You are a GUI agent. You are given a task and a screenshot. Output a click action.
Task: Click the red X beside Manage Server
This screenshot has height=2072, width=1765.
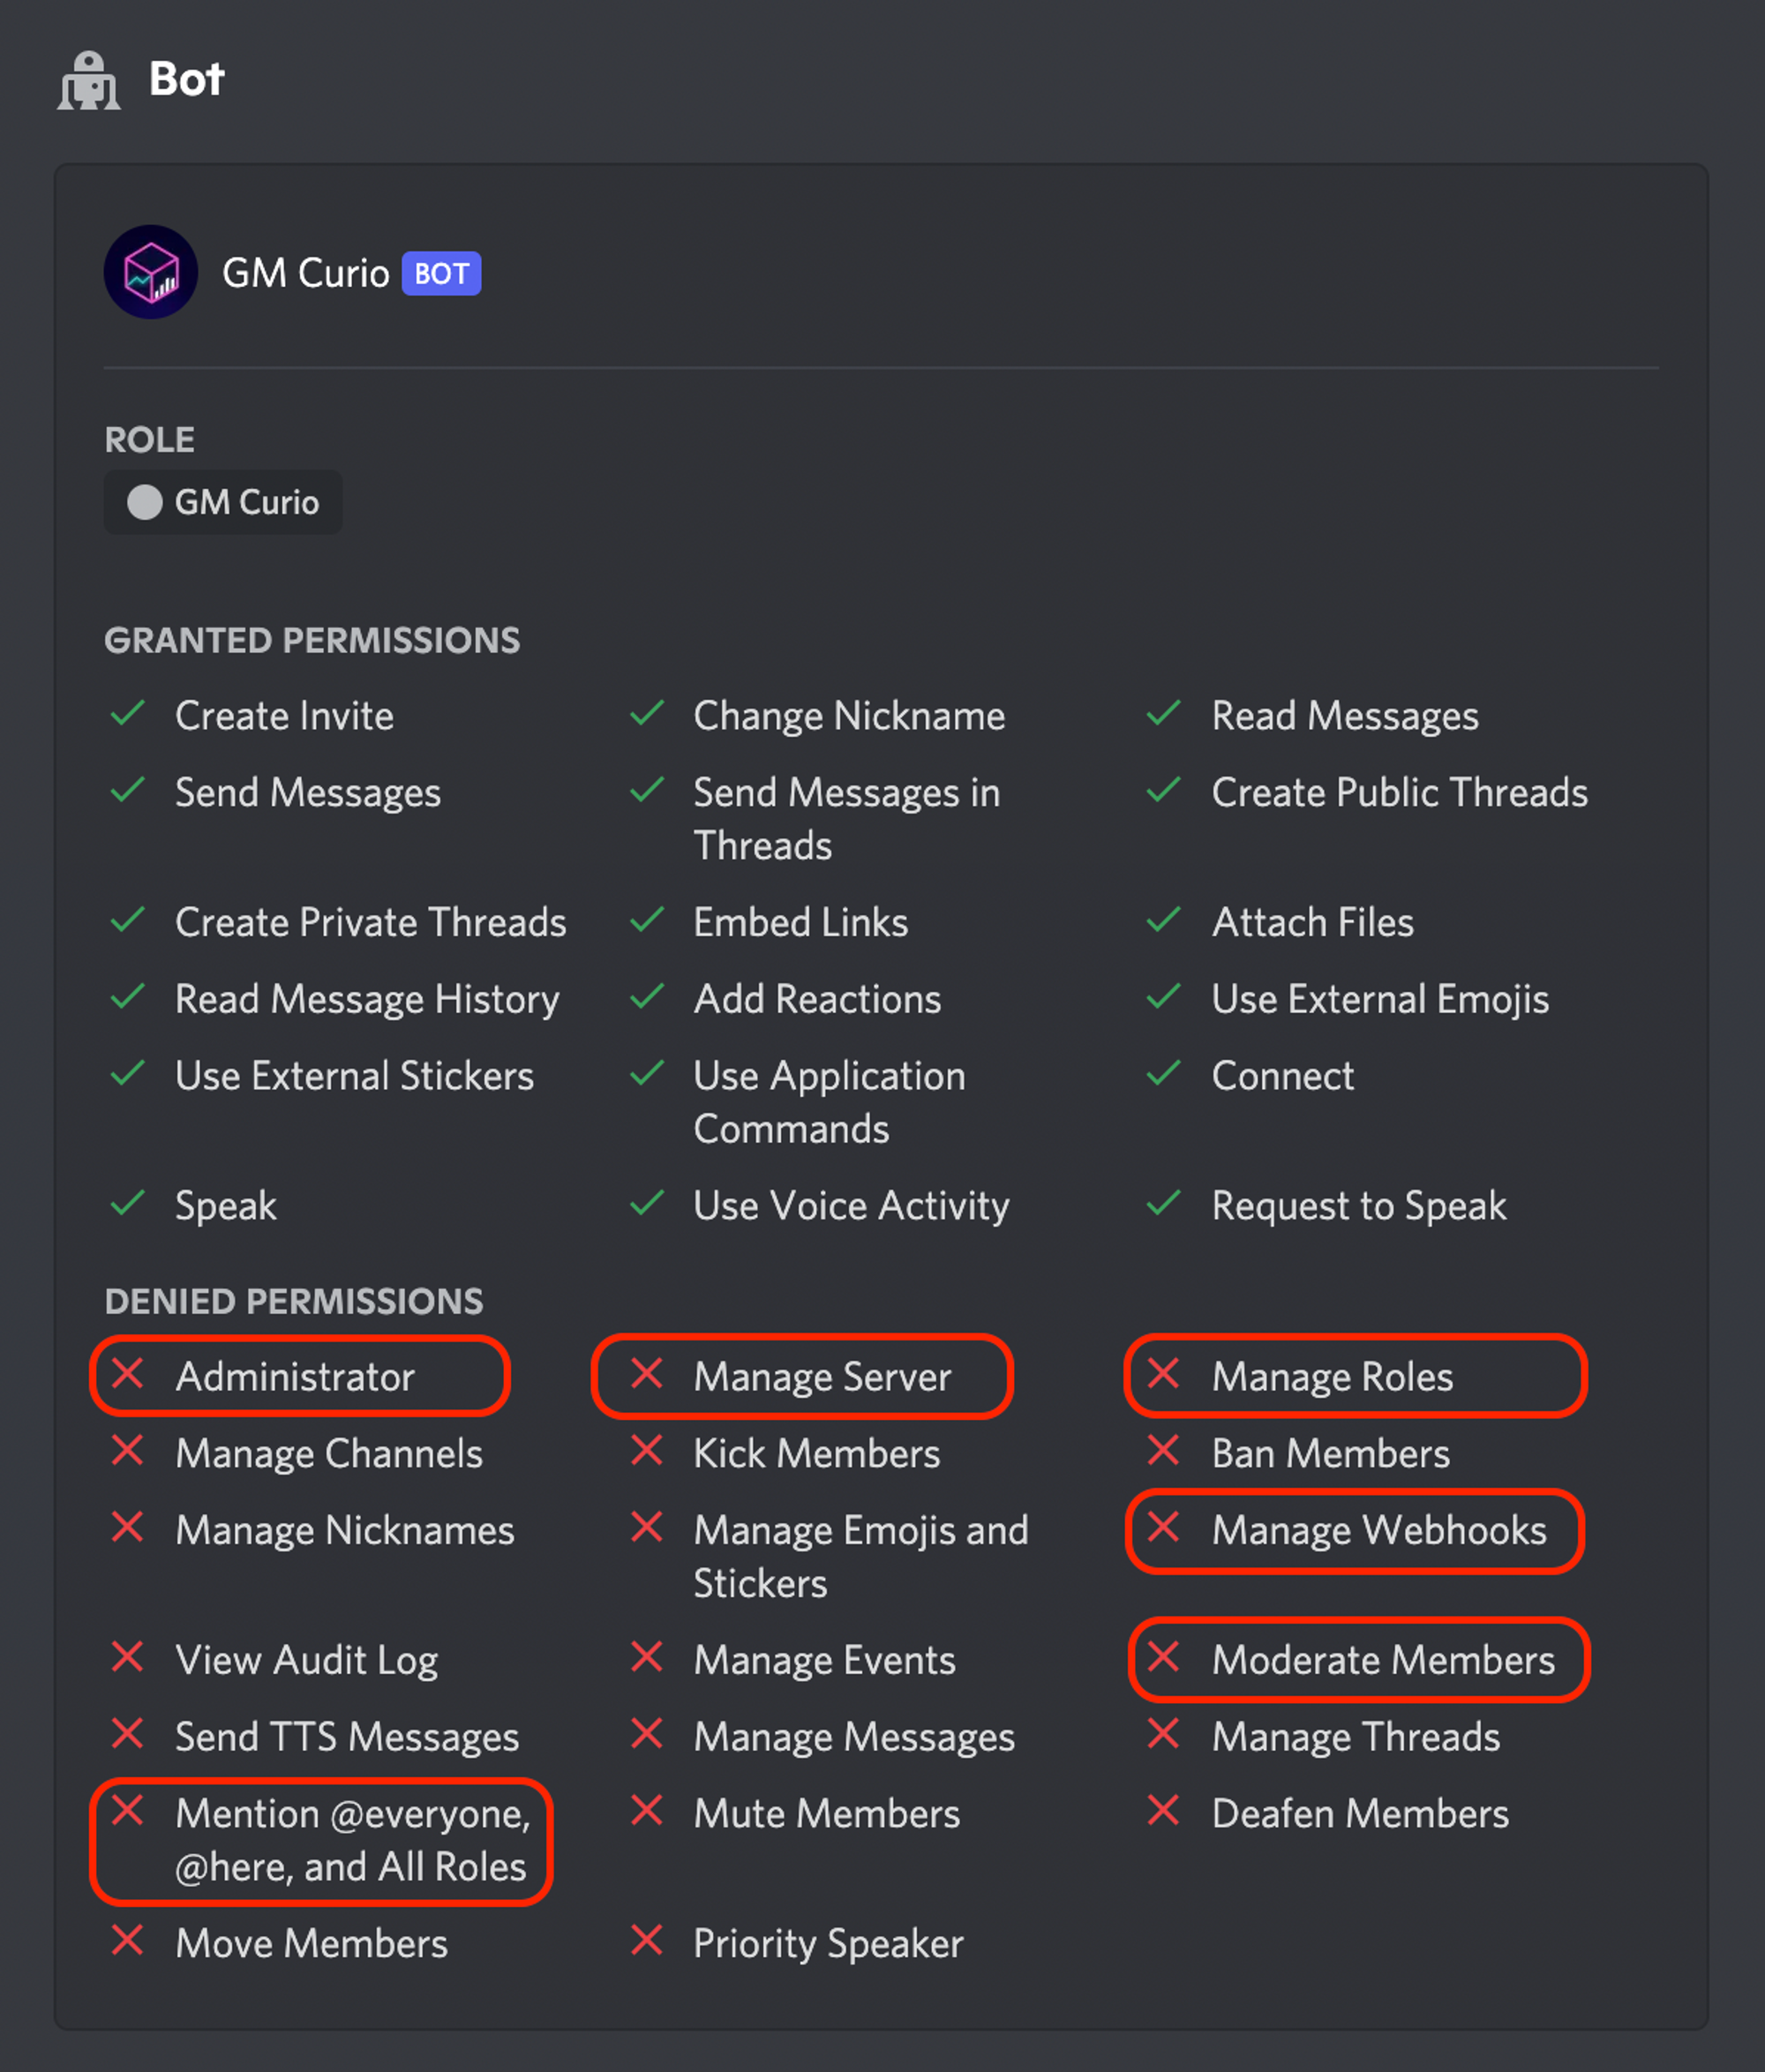point(647,1374)
